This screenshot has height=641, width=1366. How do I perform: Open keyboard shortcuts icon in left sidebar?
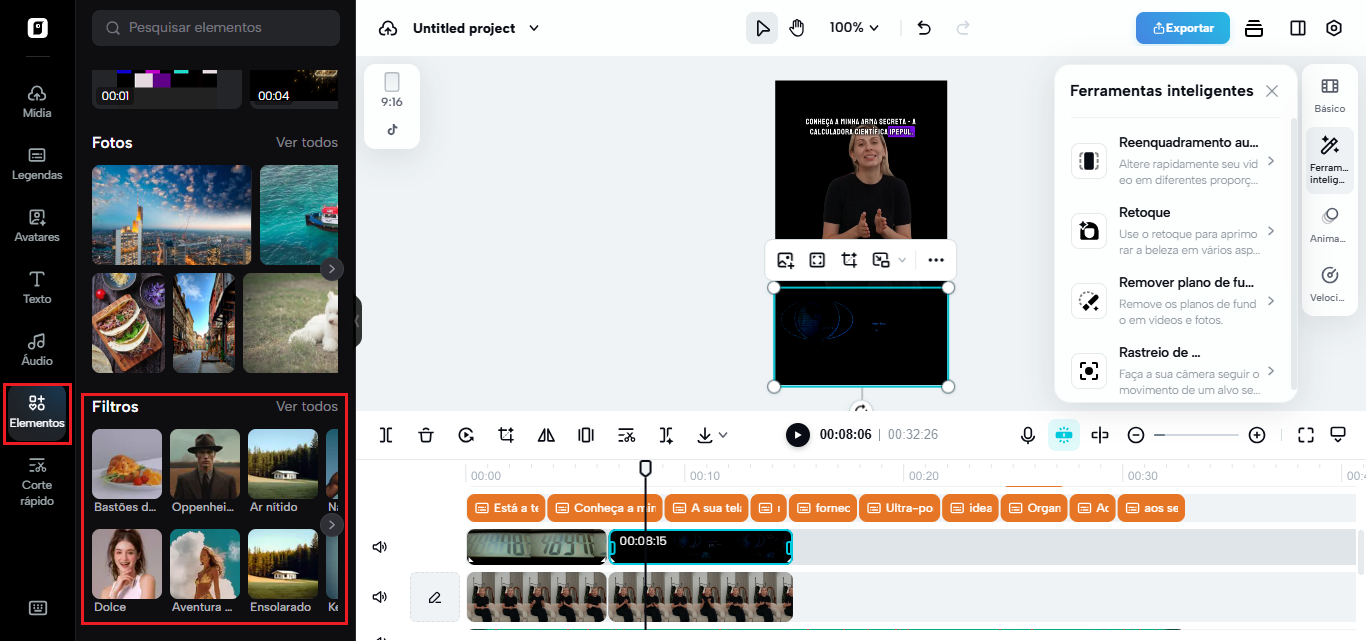(x=37, y=607)
